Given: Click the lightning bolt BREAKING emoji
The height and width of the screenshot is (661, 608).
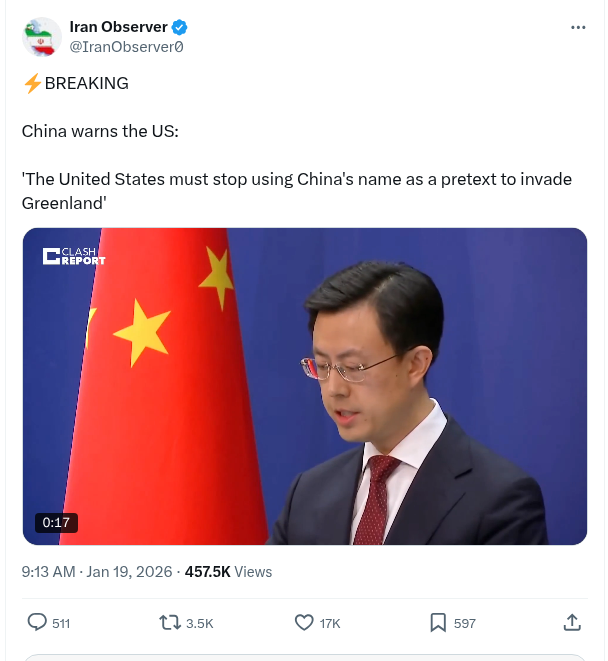Looking at the screenshot, I should point(32,83).
